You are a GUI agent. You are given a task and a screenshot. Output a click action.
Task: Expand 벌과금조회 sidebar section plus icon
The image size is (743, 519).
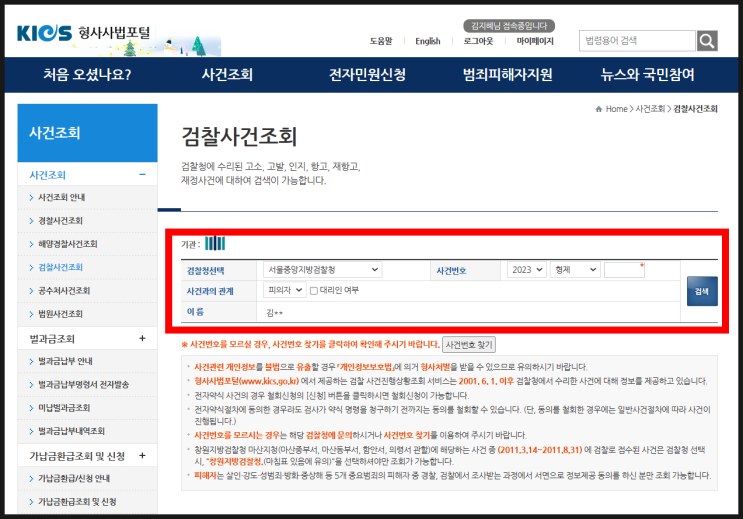point(142,338)
